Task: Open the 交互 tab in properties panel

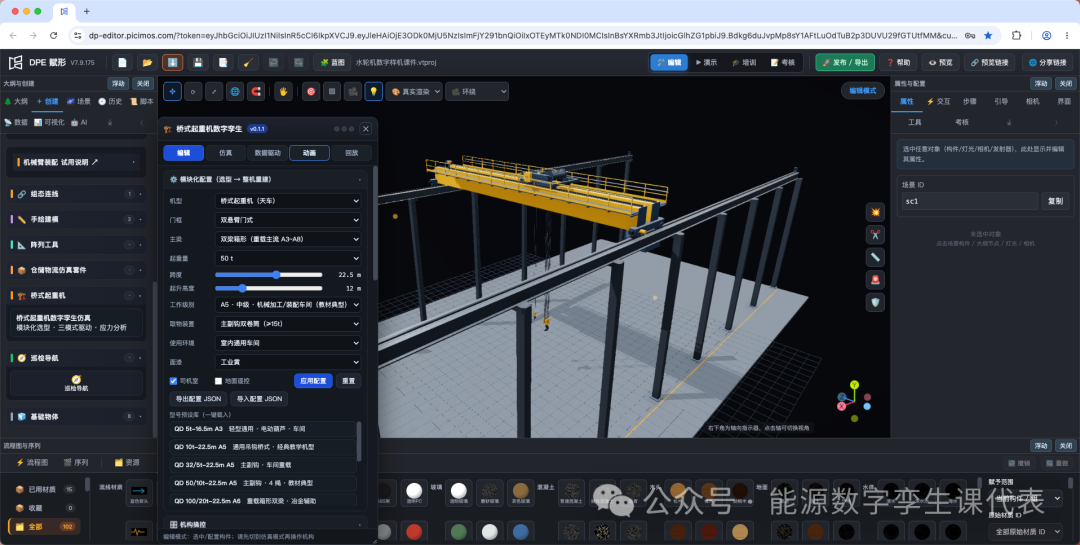Action: (x=938, y=101)
